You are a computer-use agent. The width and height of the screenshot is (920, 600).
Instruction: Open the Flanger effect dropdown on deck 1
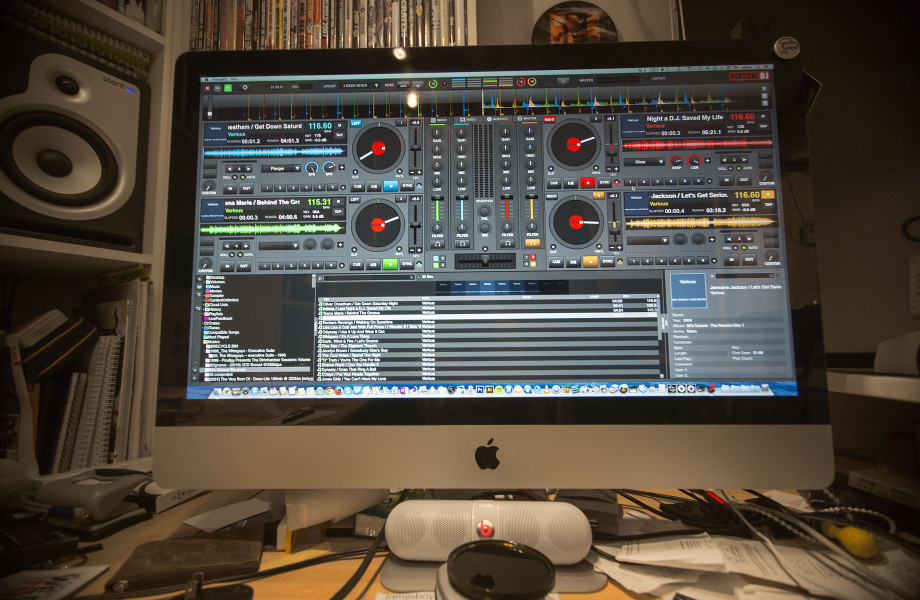(280, 168)
